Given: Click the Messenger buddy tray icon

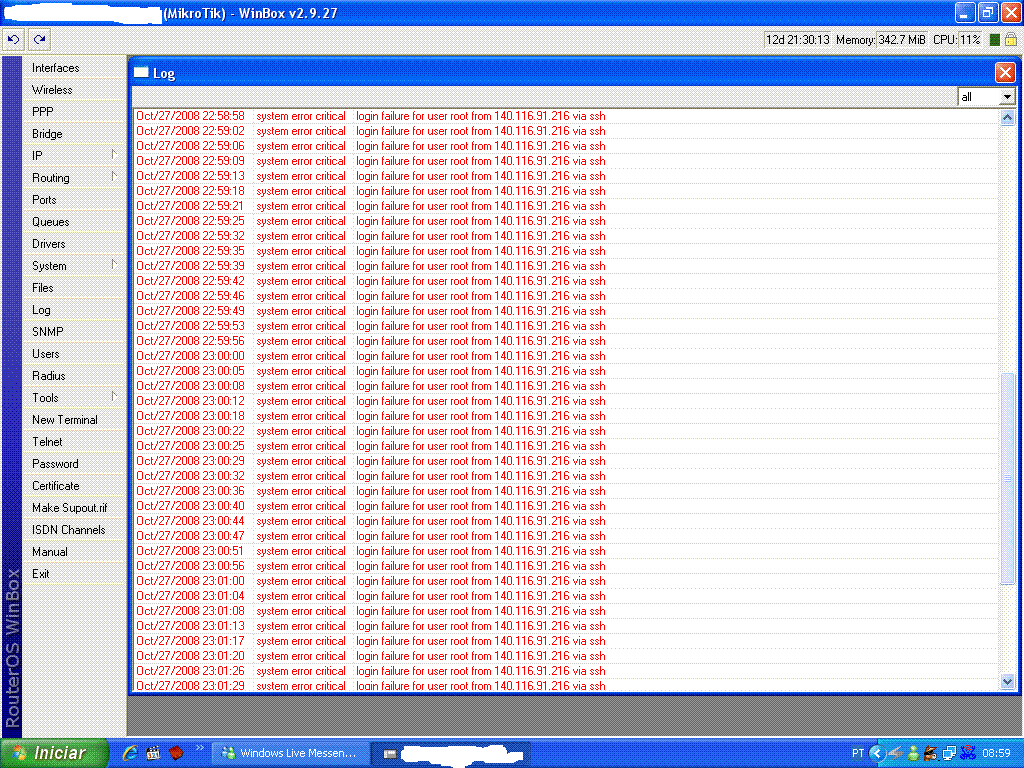Looking at the screenshot, I should click(913, 753).
